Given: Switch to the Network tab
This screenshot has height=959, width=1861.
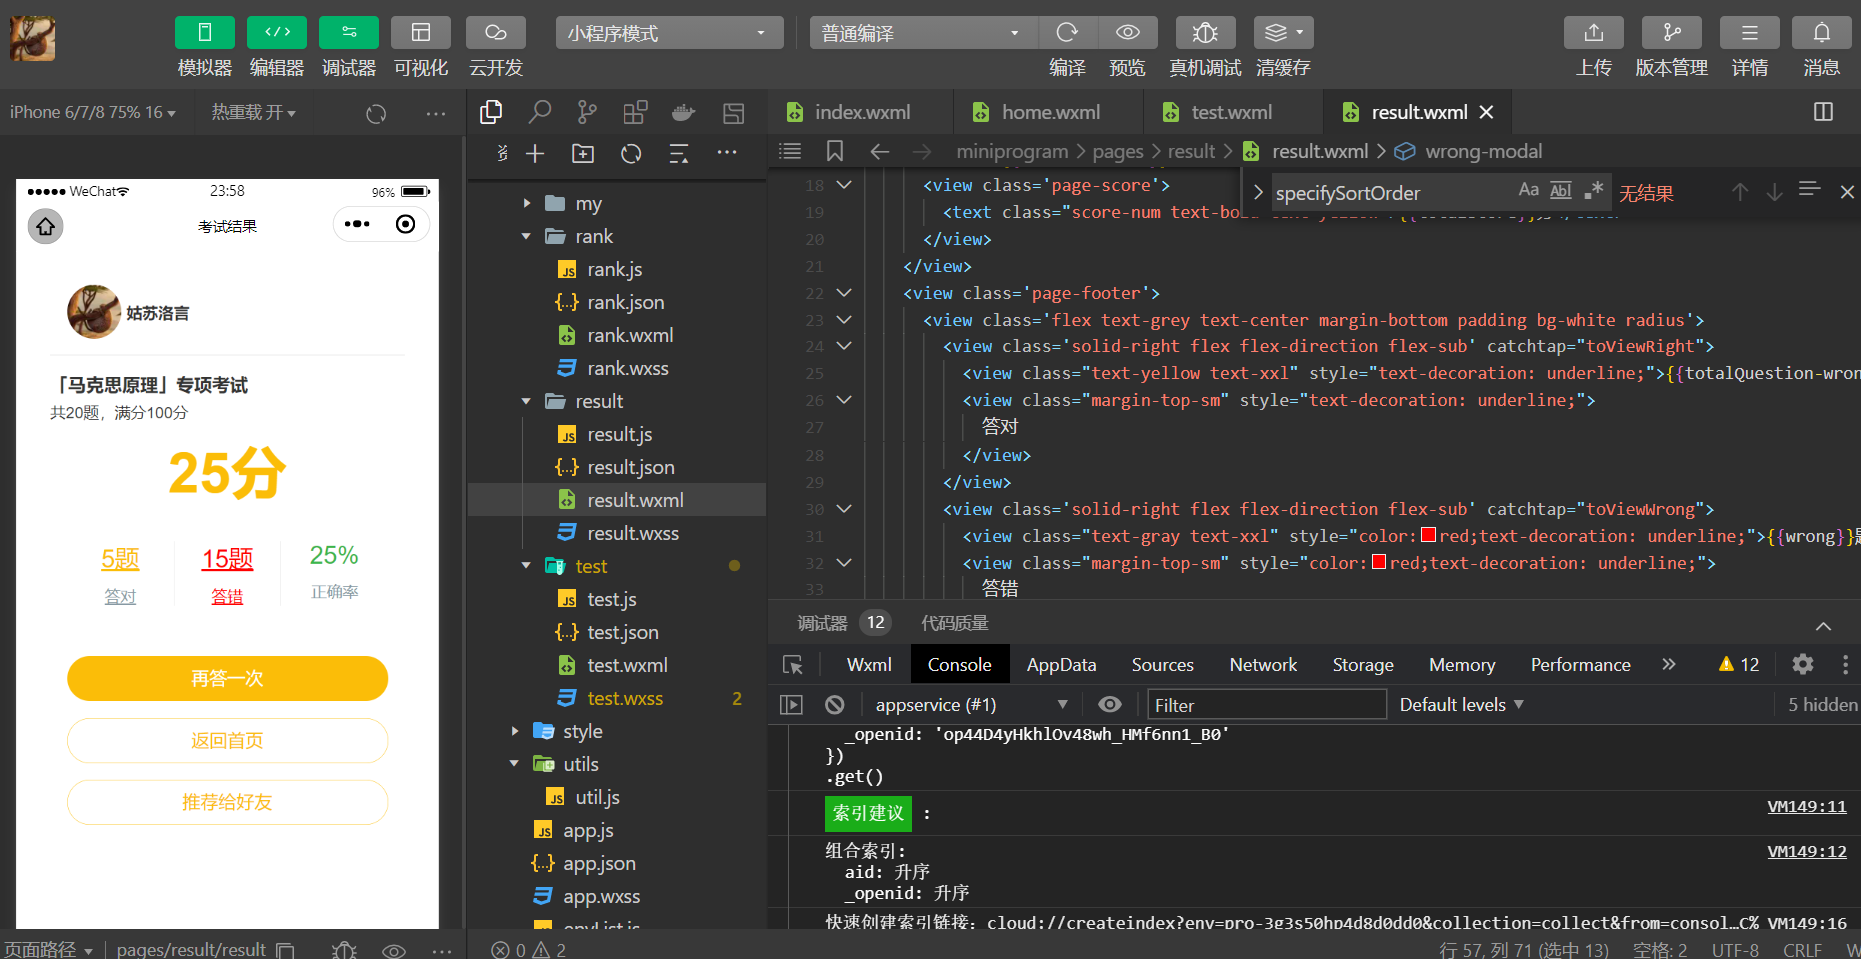Looking at the screenshot, I should [1262, 665].
